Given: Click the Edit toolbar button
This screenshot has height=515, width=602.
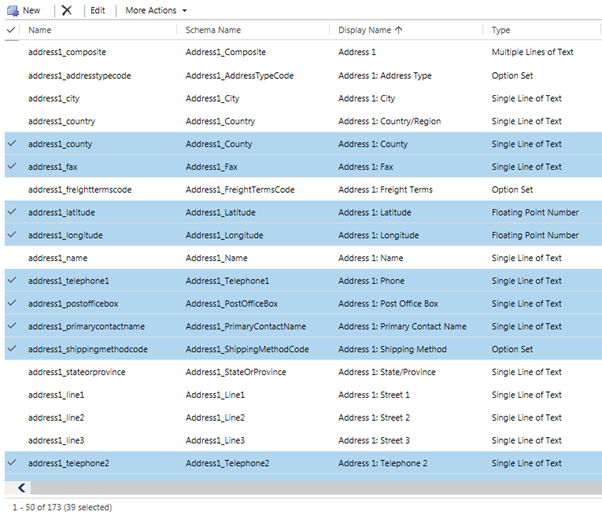Looking at the screenshot, I should pos(97,10).
